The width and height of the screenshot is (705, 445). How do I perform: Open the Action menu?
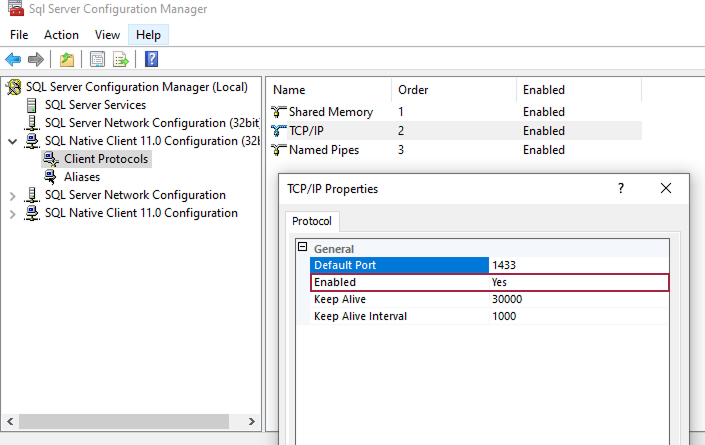[61, 35]
